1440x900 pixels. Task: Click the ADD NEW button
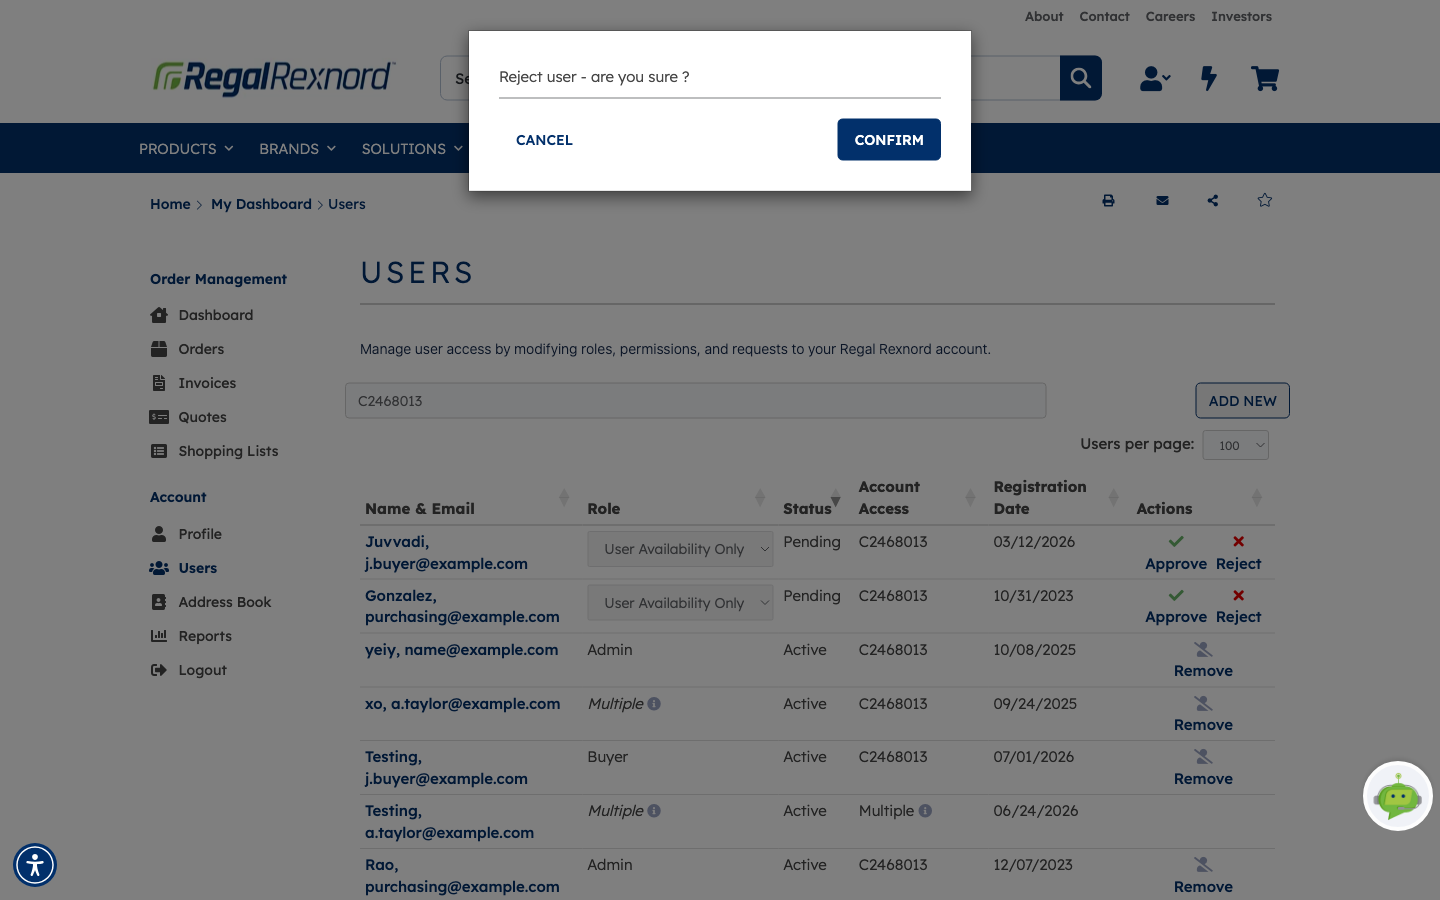click(x=1242, y=401)
